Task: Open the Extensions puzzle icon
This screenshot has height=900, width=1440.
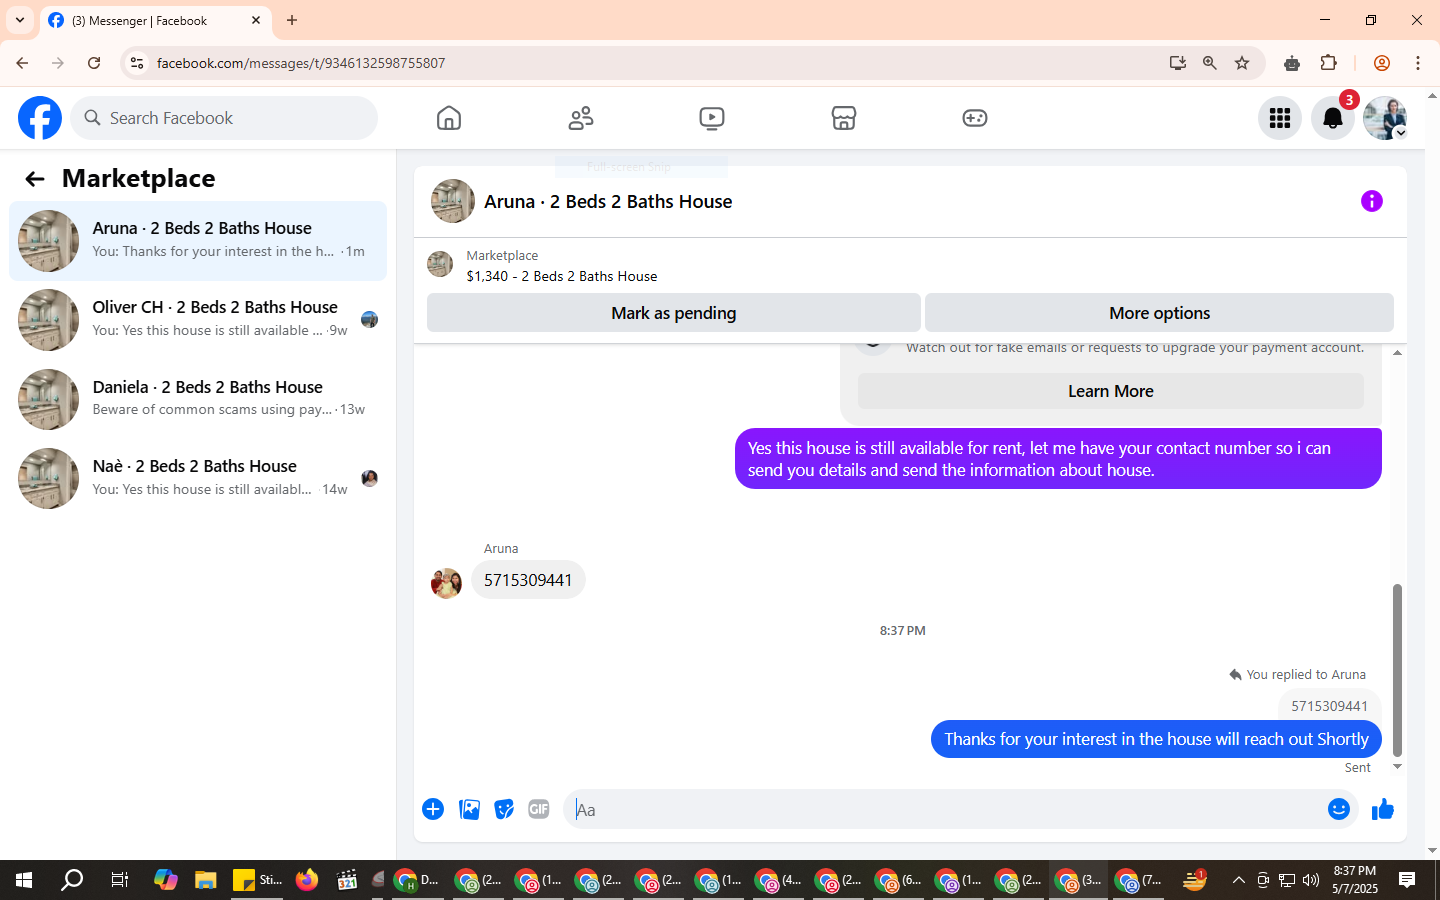Action: (x=1329, y=63)
